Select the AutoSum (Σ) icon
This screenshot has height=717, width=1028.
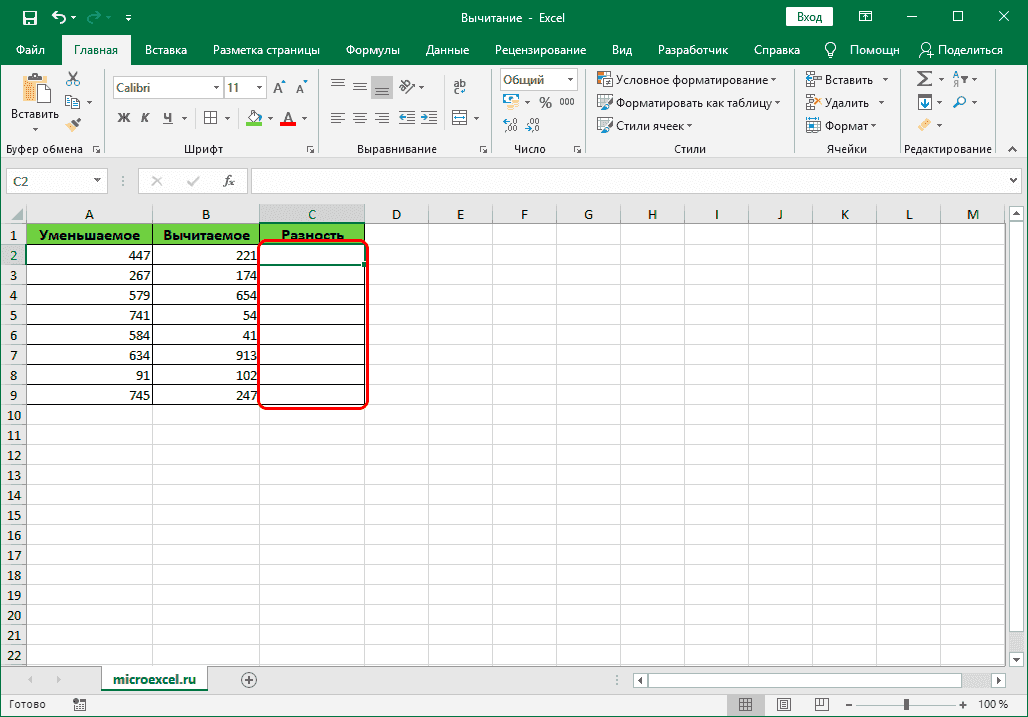pos(924,78)
